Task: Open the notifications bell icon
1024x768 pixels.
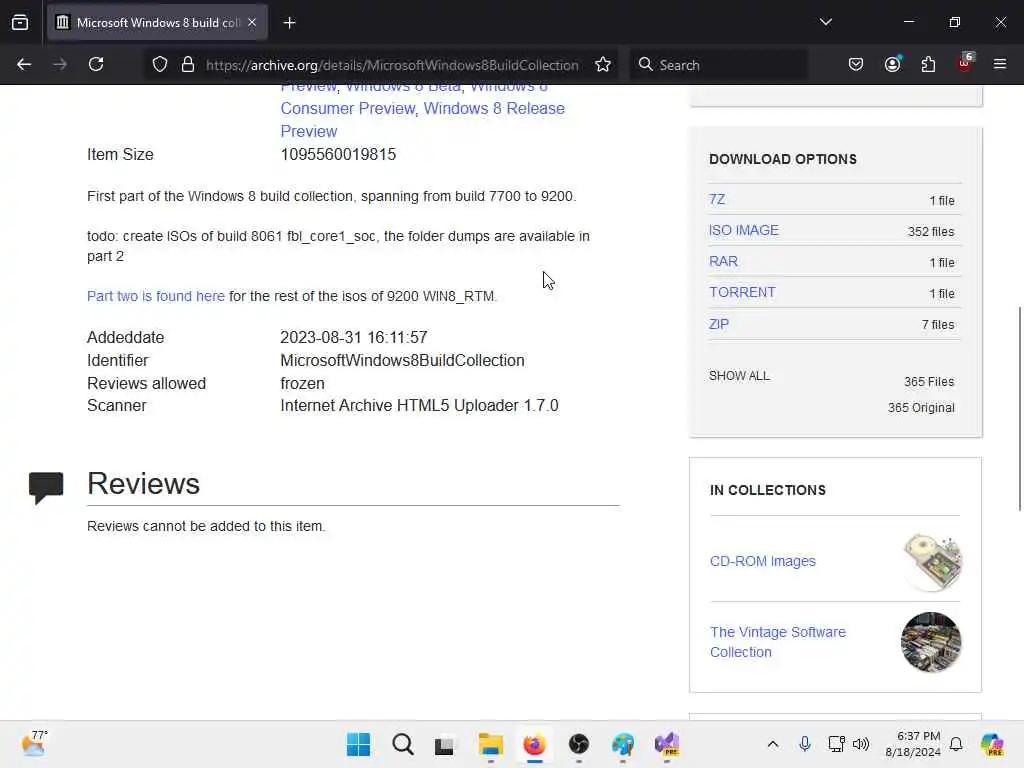Action: [x=956, y=744]
